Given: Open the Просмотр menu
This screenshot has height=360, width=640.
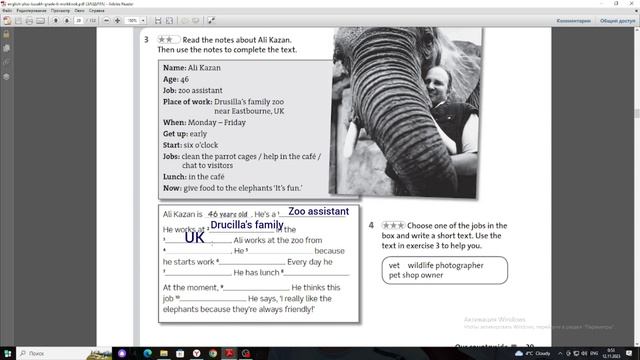Looking at the screenshot, I should [60, 11].
